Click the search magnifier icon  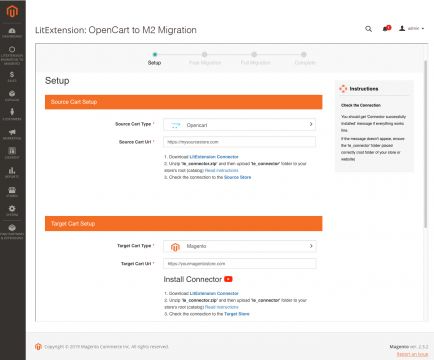[368, 29]
